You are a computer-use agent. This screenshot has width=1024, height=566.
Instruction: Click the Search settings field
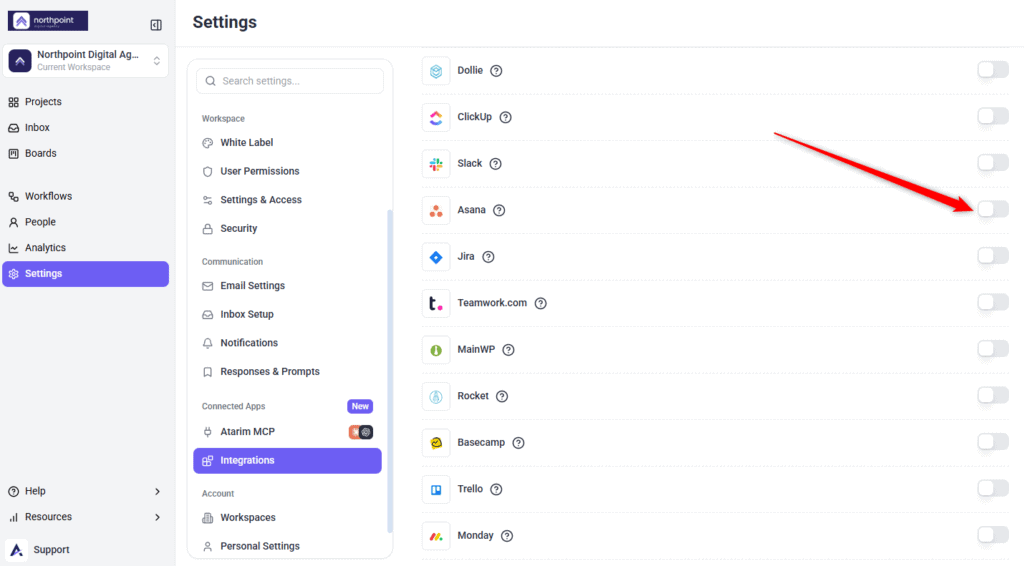tap(290, 81)
